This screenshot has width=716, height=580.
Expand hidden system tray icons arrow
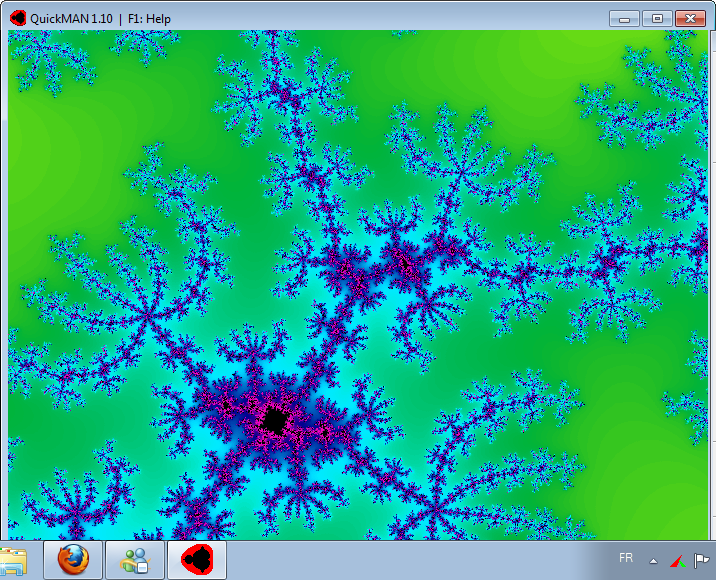coord(654,561)
